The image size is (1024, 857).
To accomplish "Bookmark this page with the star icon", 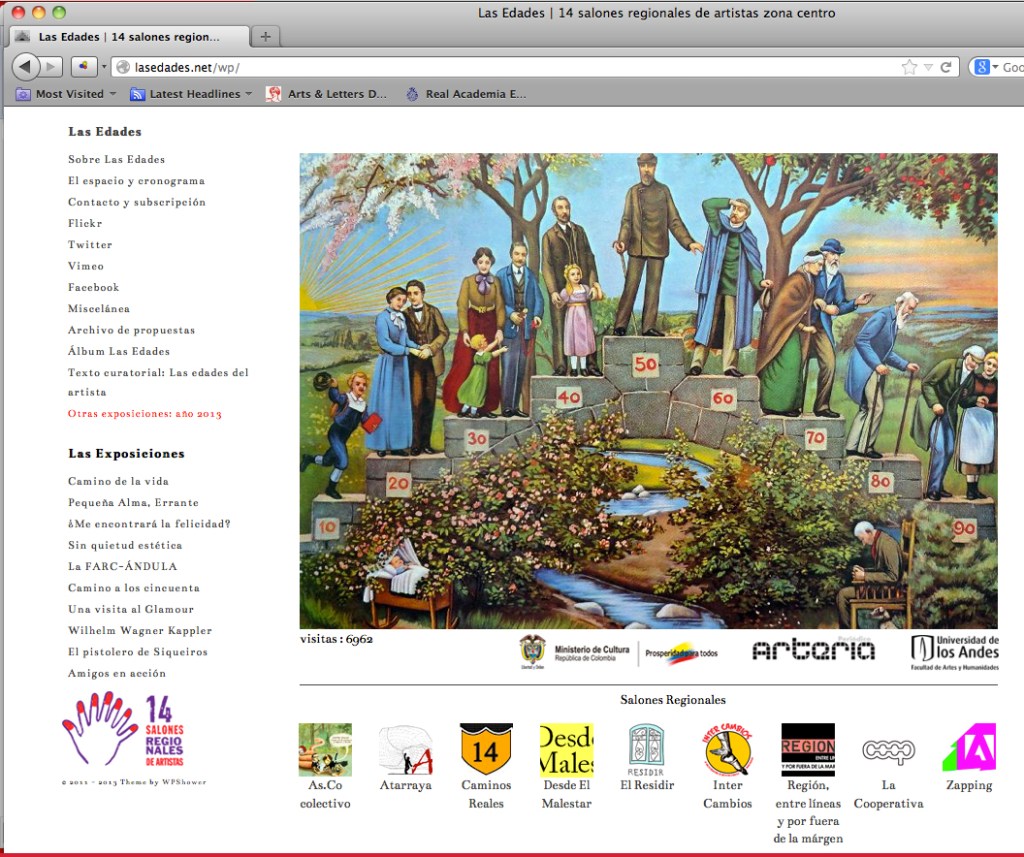I will point(909,67).
